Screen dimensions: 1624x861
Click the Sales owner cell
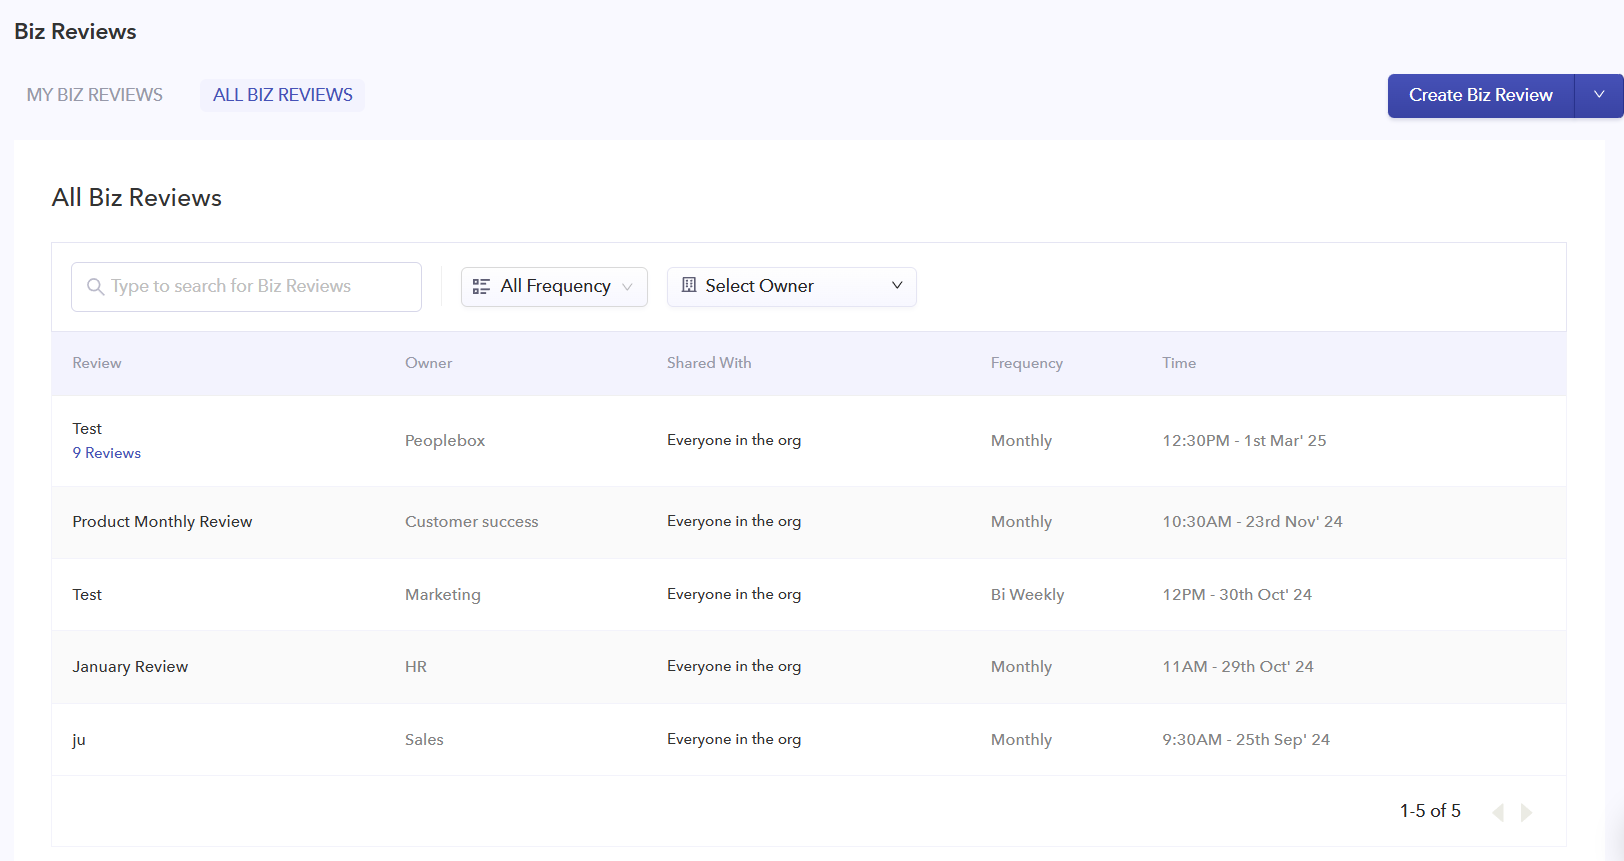click(424, 740)
